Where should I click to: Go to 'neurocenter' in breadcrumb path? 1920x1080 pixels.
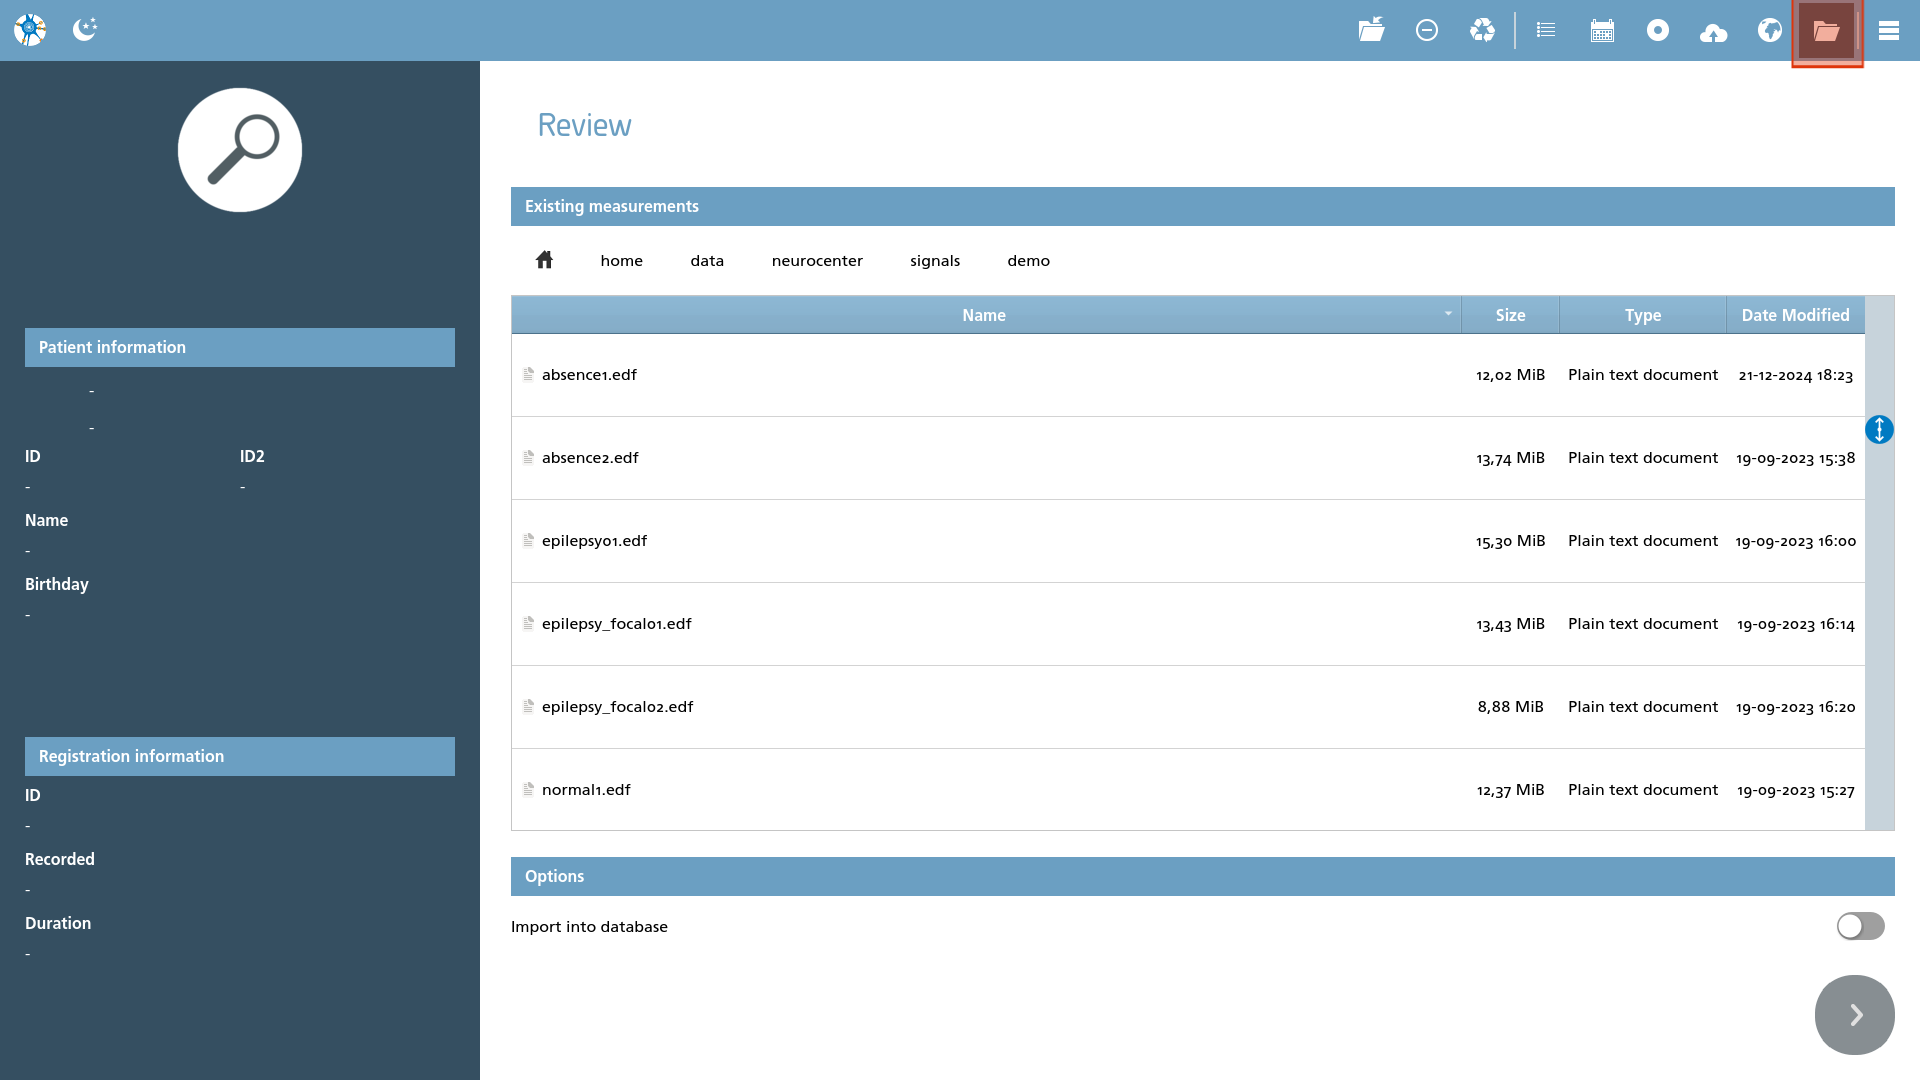click(x=817, y=261)
